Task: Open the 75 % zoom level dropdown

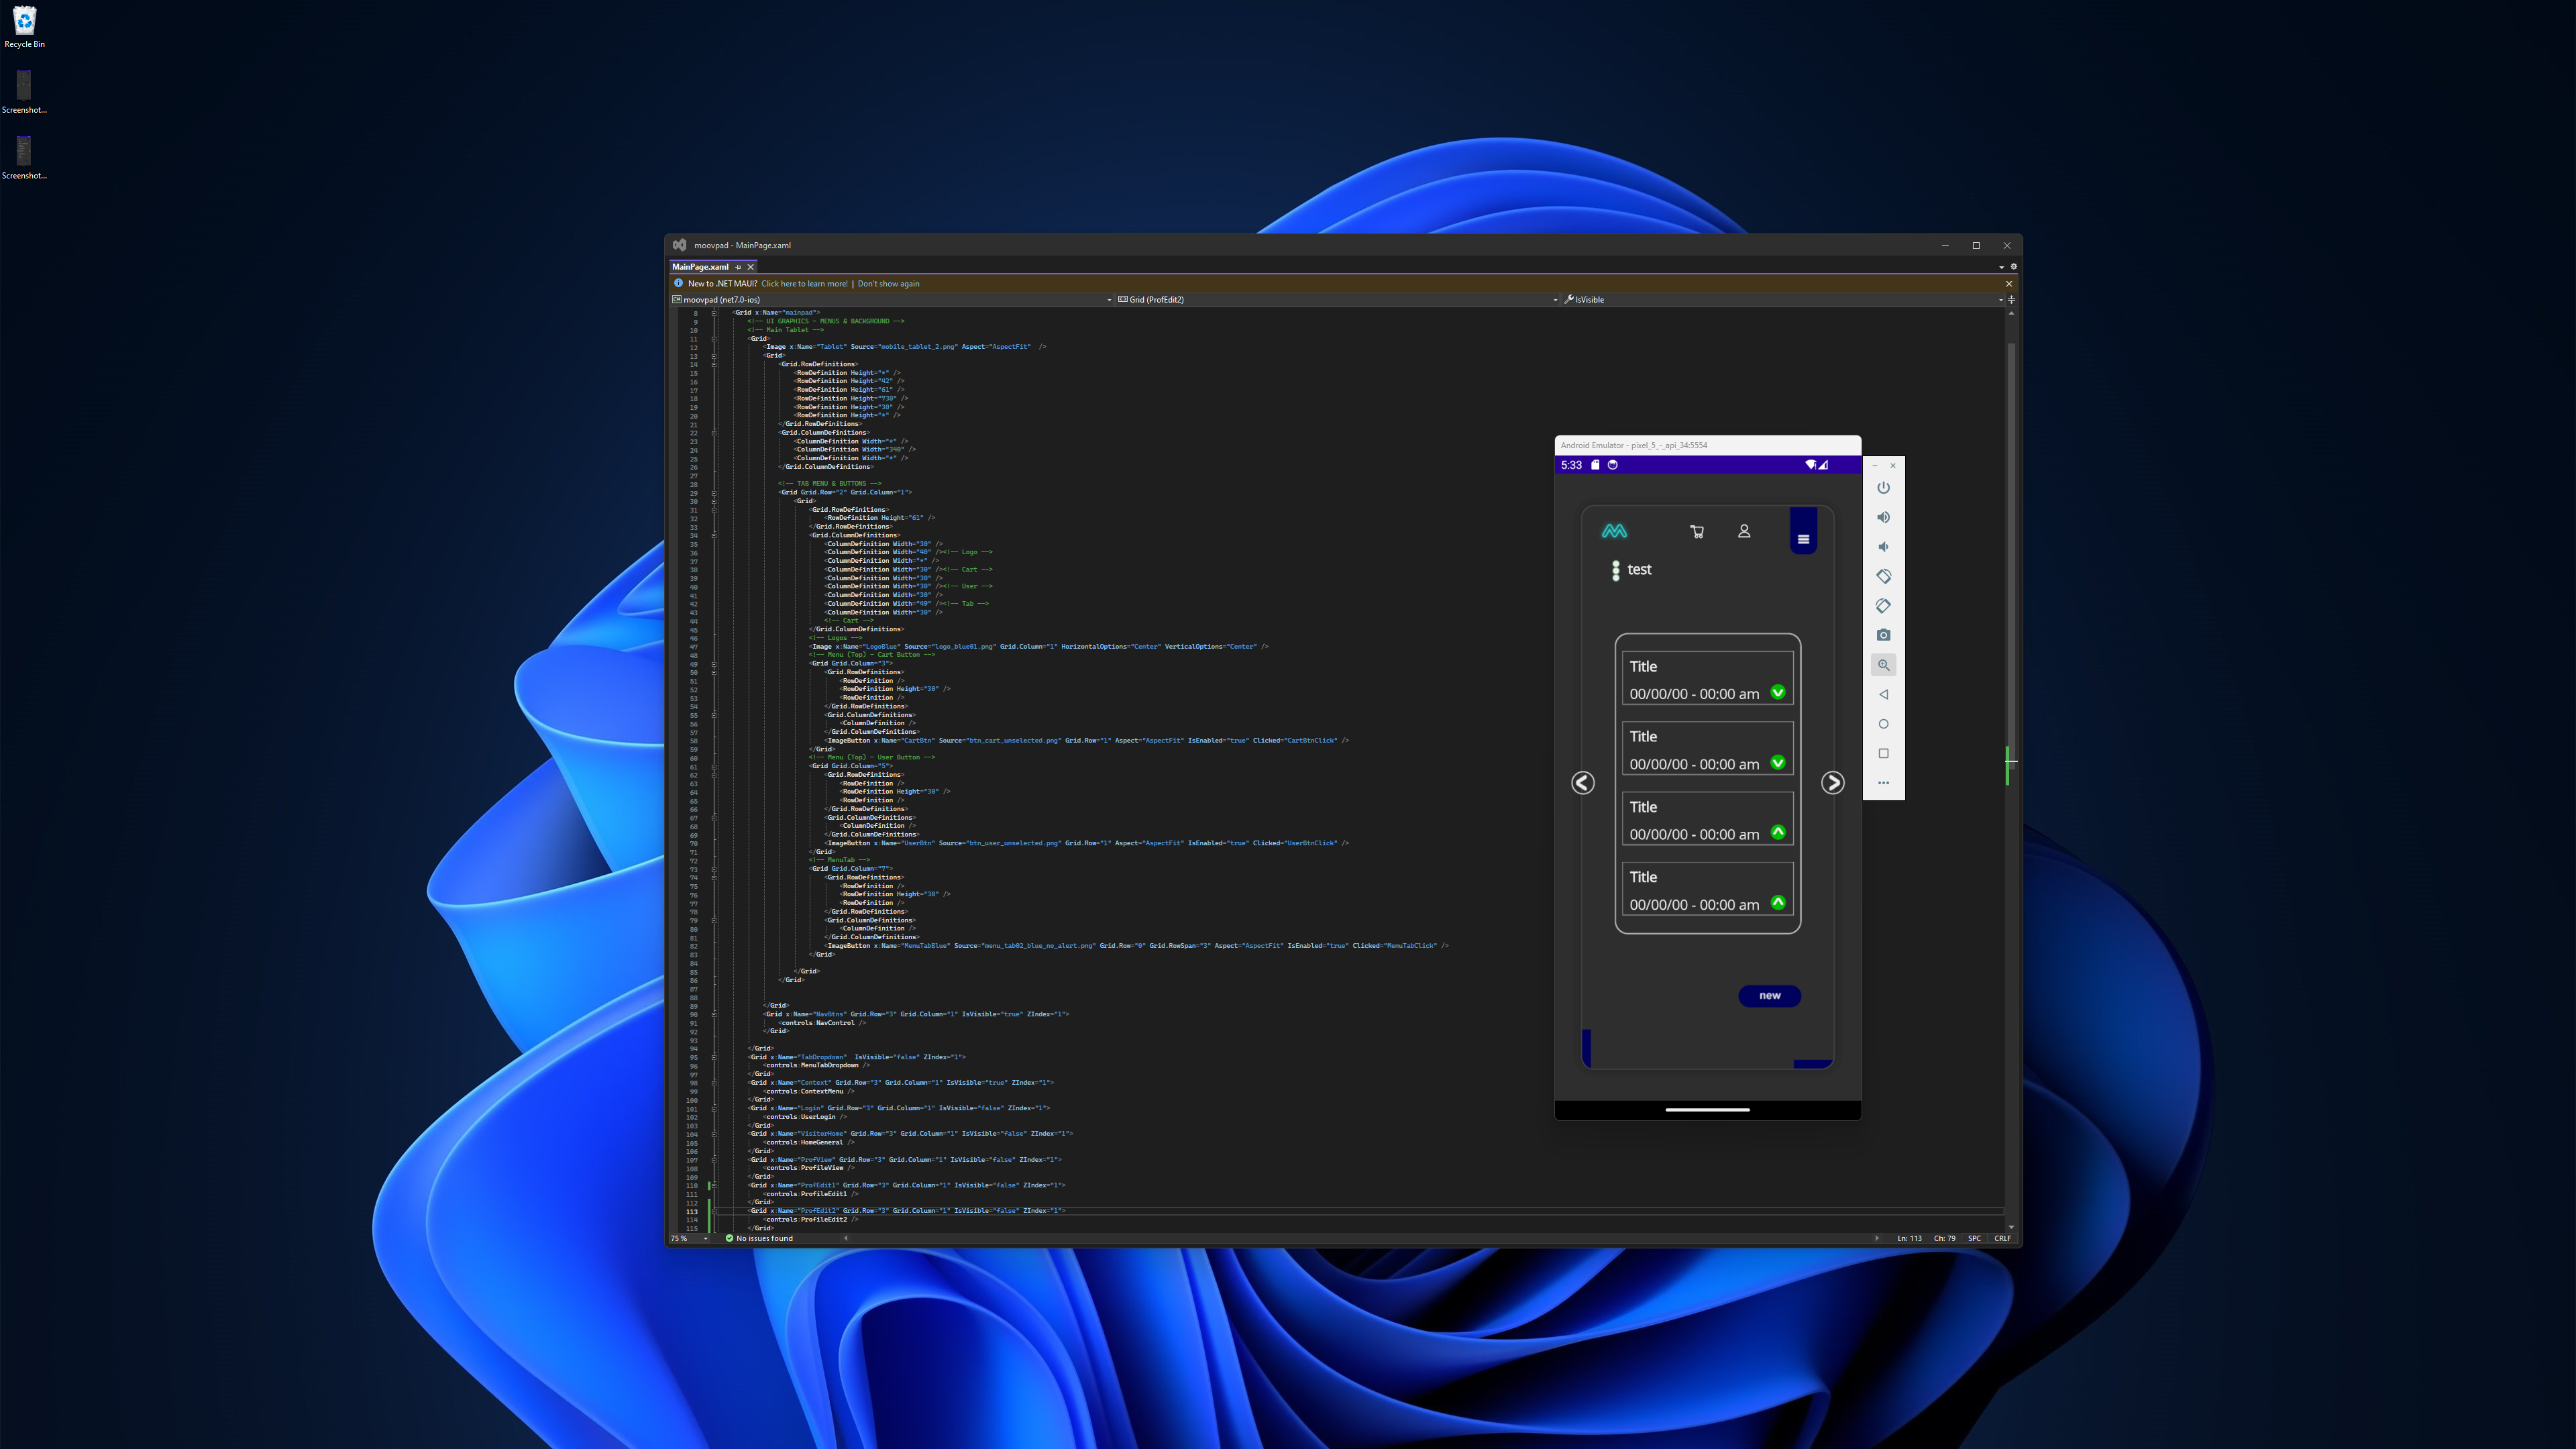Action: 689,1238
